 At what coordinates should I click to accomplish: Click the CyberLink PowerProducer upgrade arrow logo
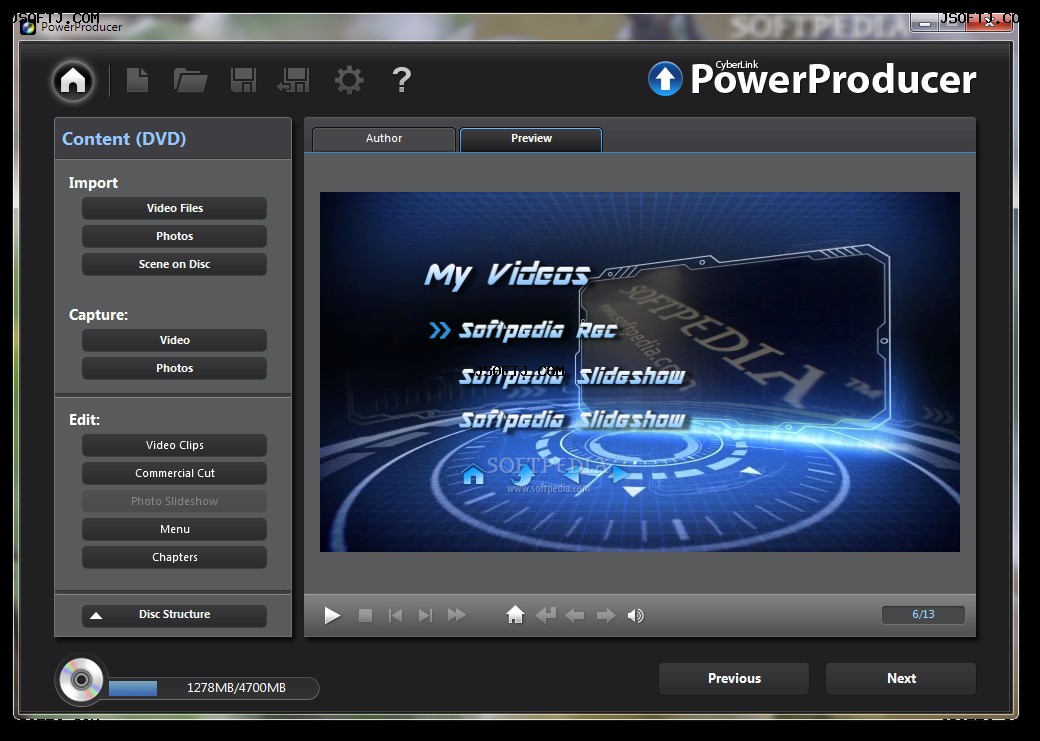pyautogui.click(x=665, y=79)
